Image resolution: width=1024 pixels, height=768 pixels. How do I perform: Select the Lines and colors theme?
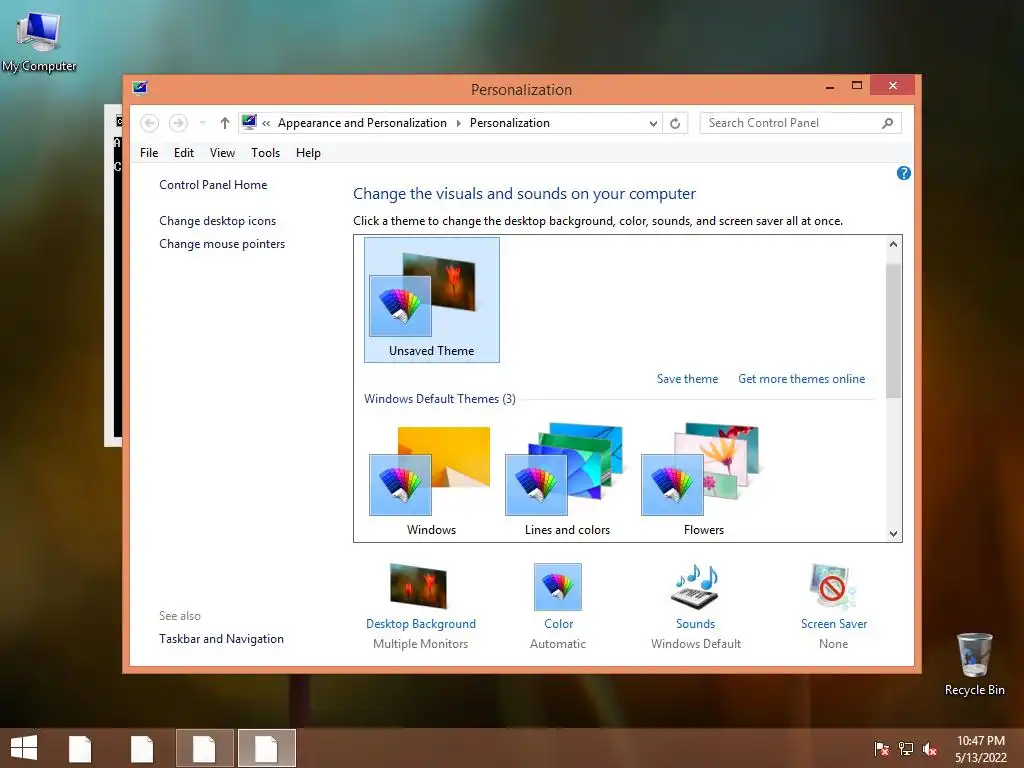coord(567,480)
